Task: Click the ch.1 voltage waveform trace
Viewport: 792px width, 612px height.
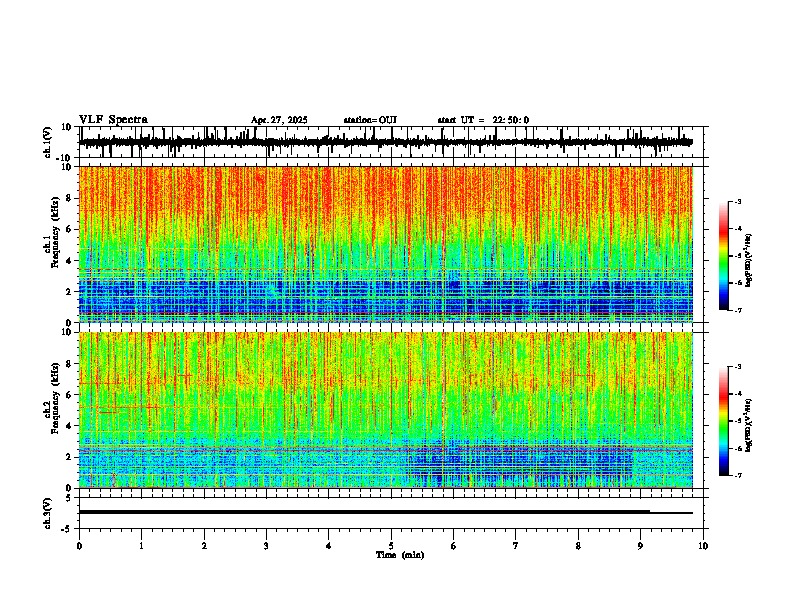Action: [386, 142]
